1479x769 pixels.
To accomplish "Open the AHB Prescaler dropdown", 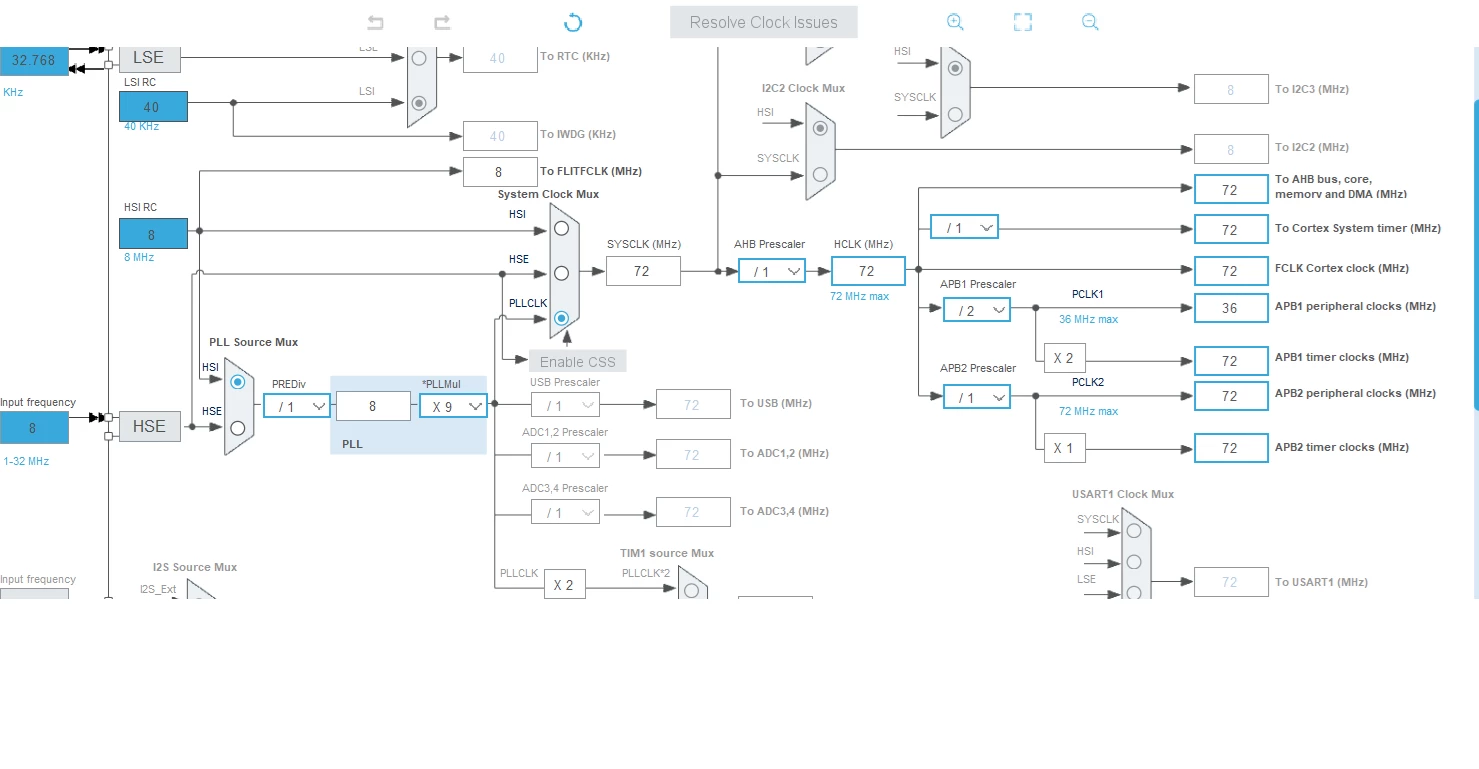I will pyautogui.click(x=772, y=271).
